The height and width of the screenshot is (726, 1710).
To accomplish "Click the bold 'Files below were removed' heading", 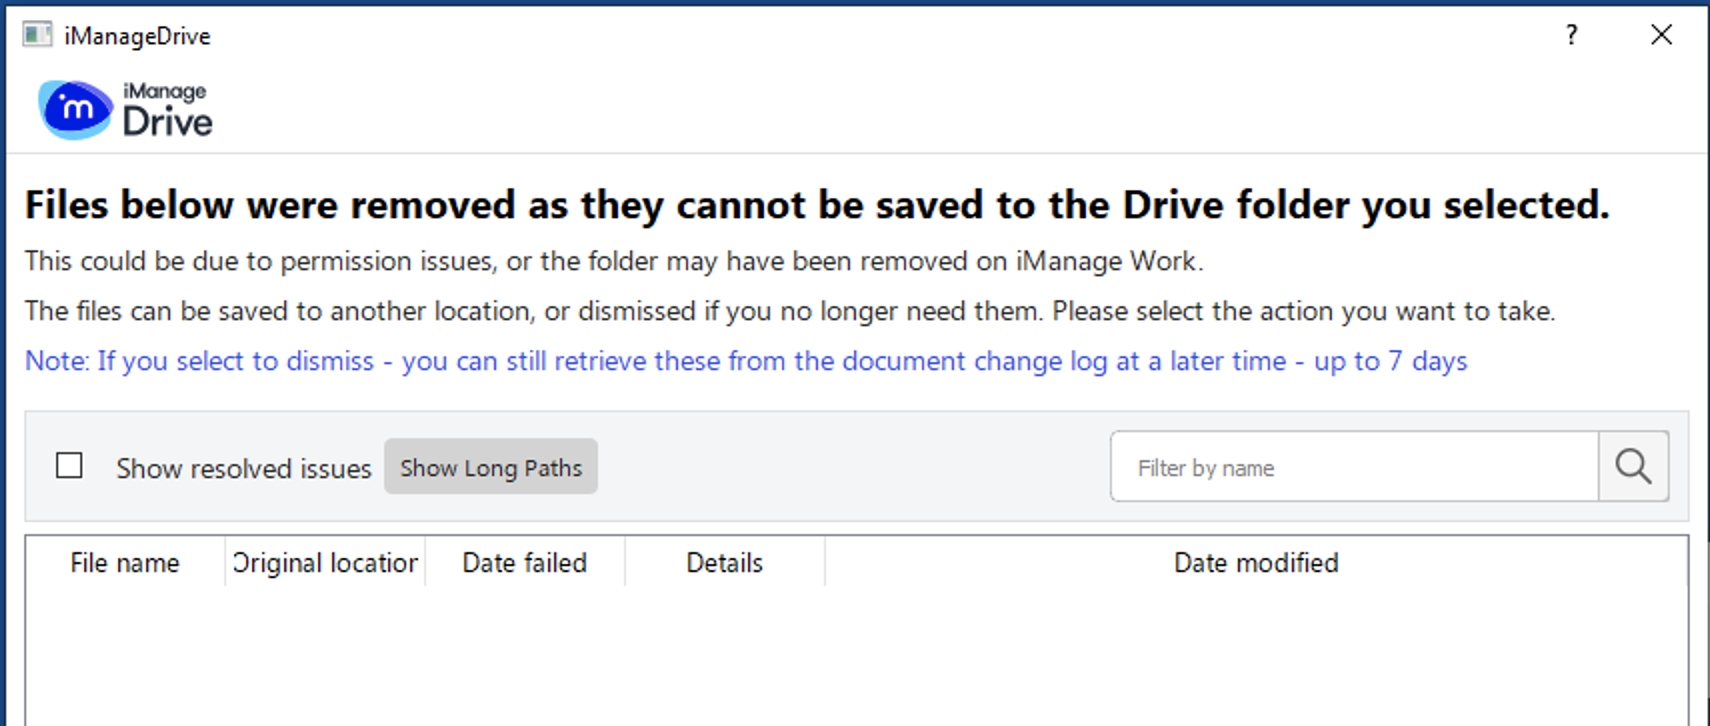I will pos(816,205).
